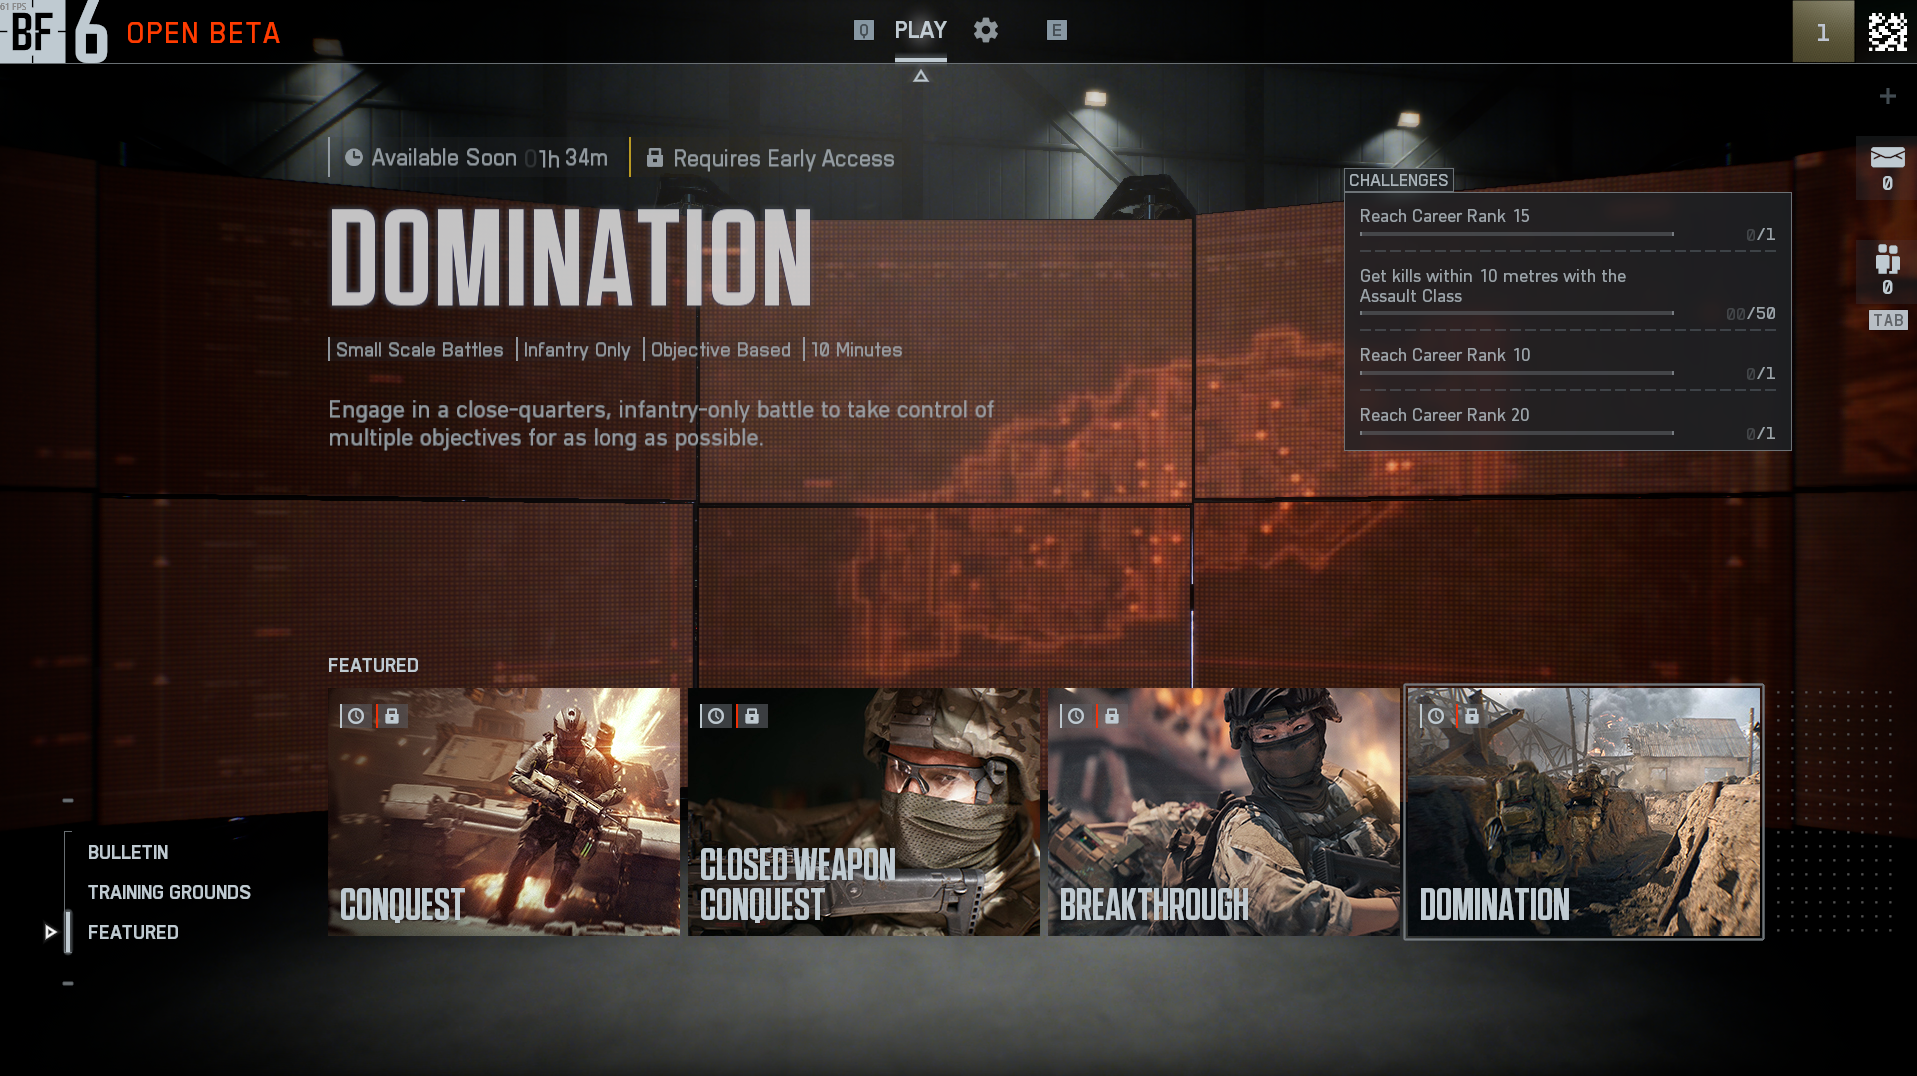Click Reach Career Rank 15 progress bar

point(1516,234)
